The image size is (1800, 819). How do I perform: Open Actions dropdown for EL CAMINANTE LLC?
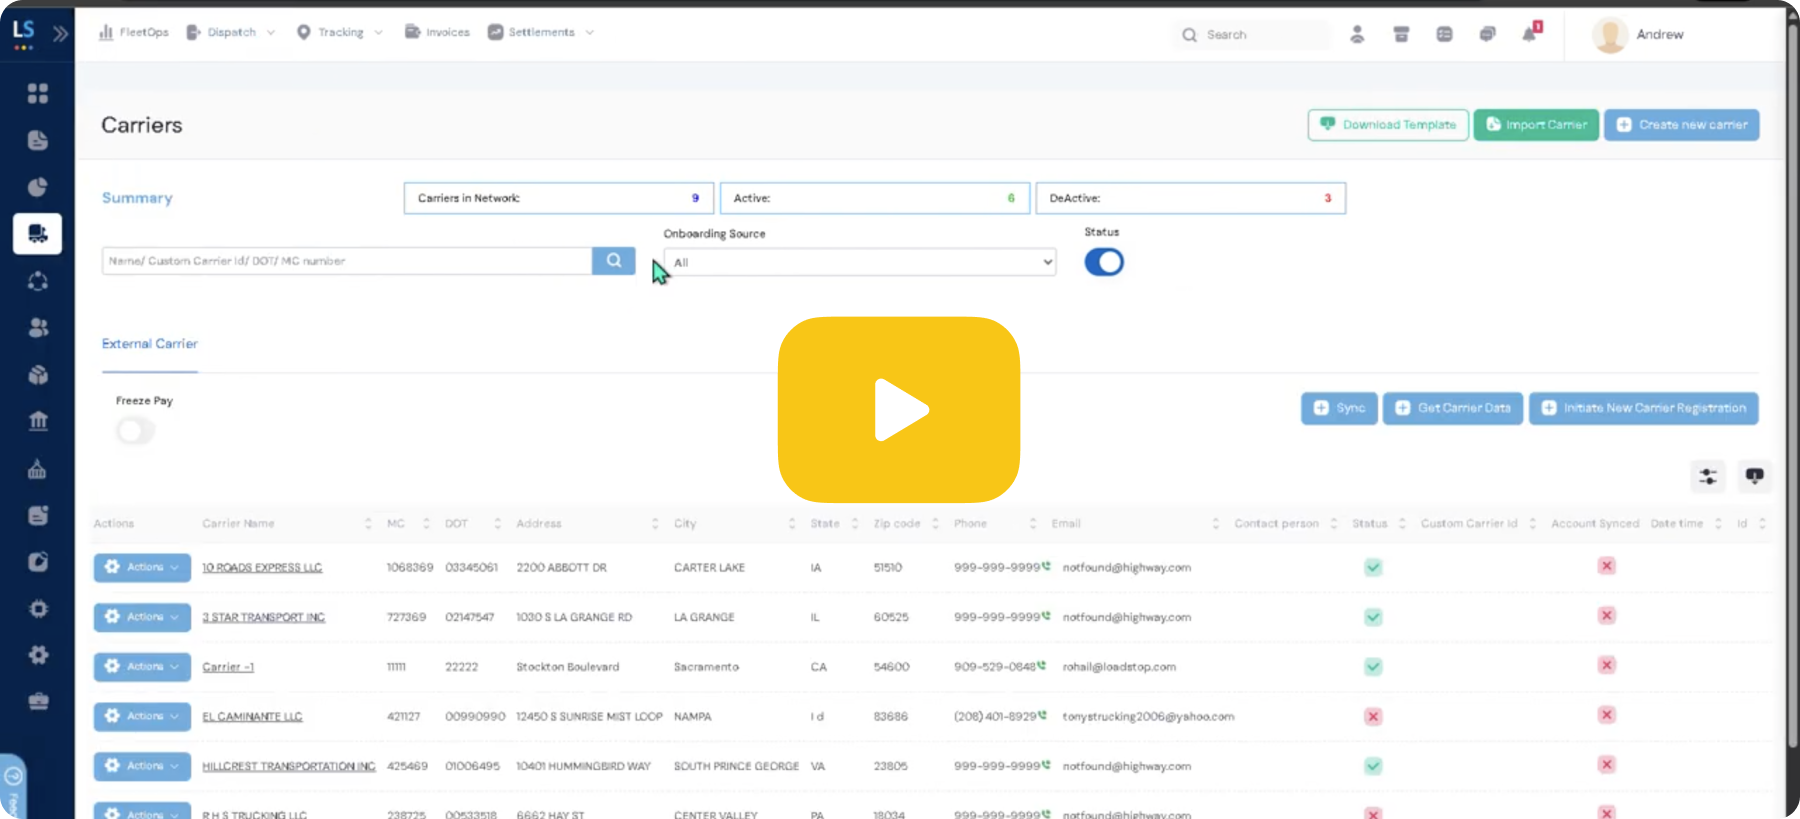tap(142, 716)
